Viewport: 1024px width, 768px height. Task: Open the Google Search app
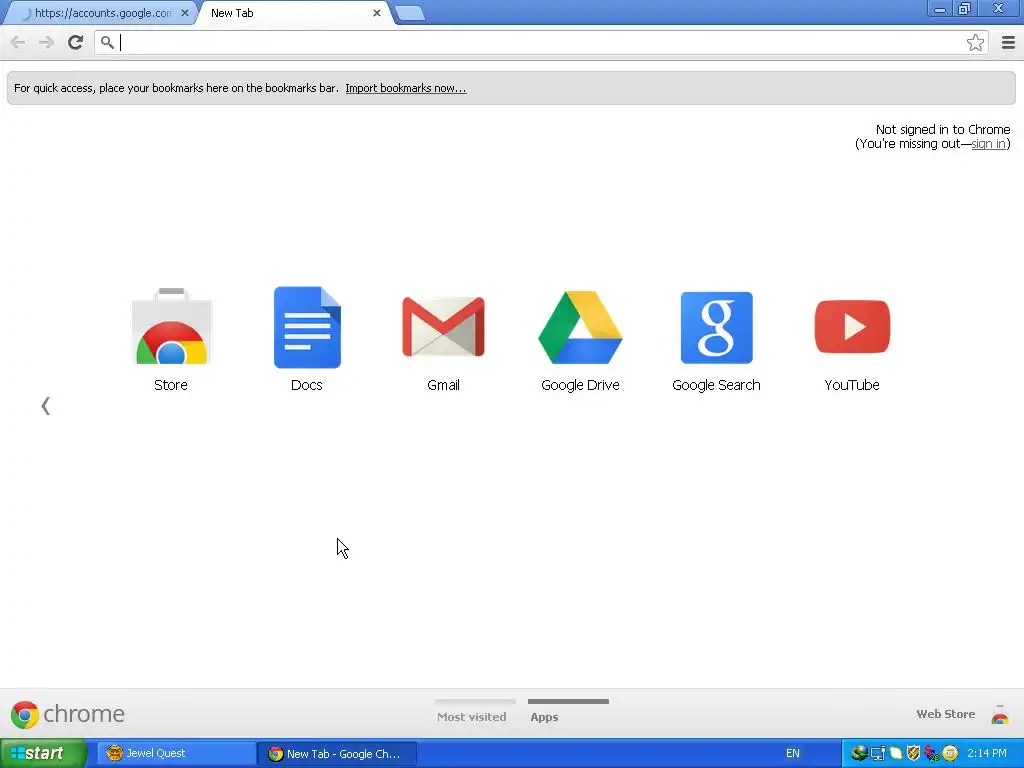click(x=716, y=327)
